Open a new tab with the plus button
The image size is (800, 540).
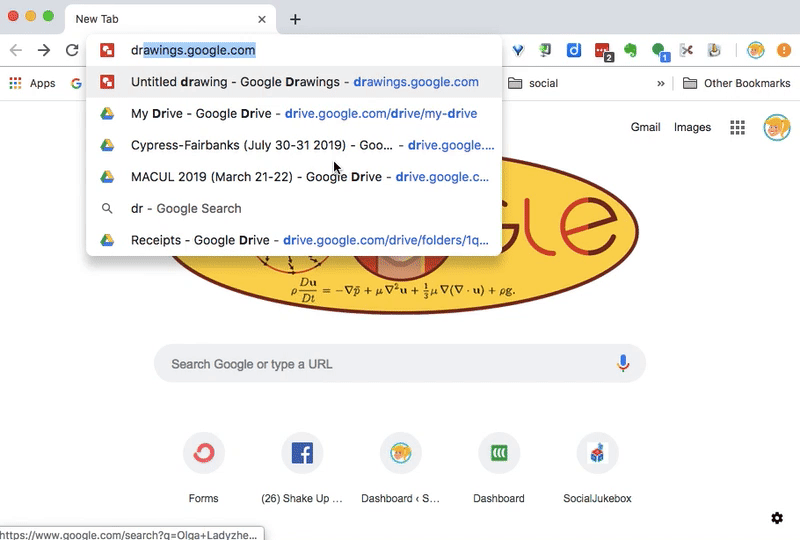[x=295, y=19]
